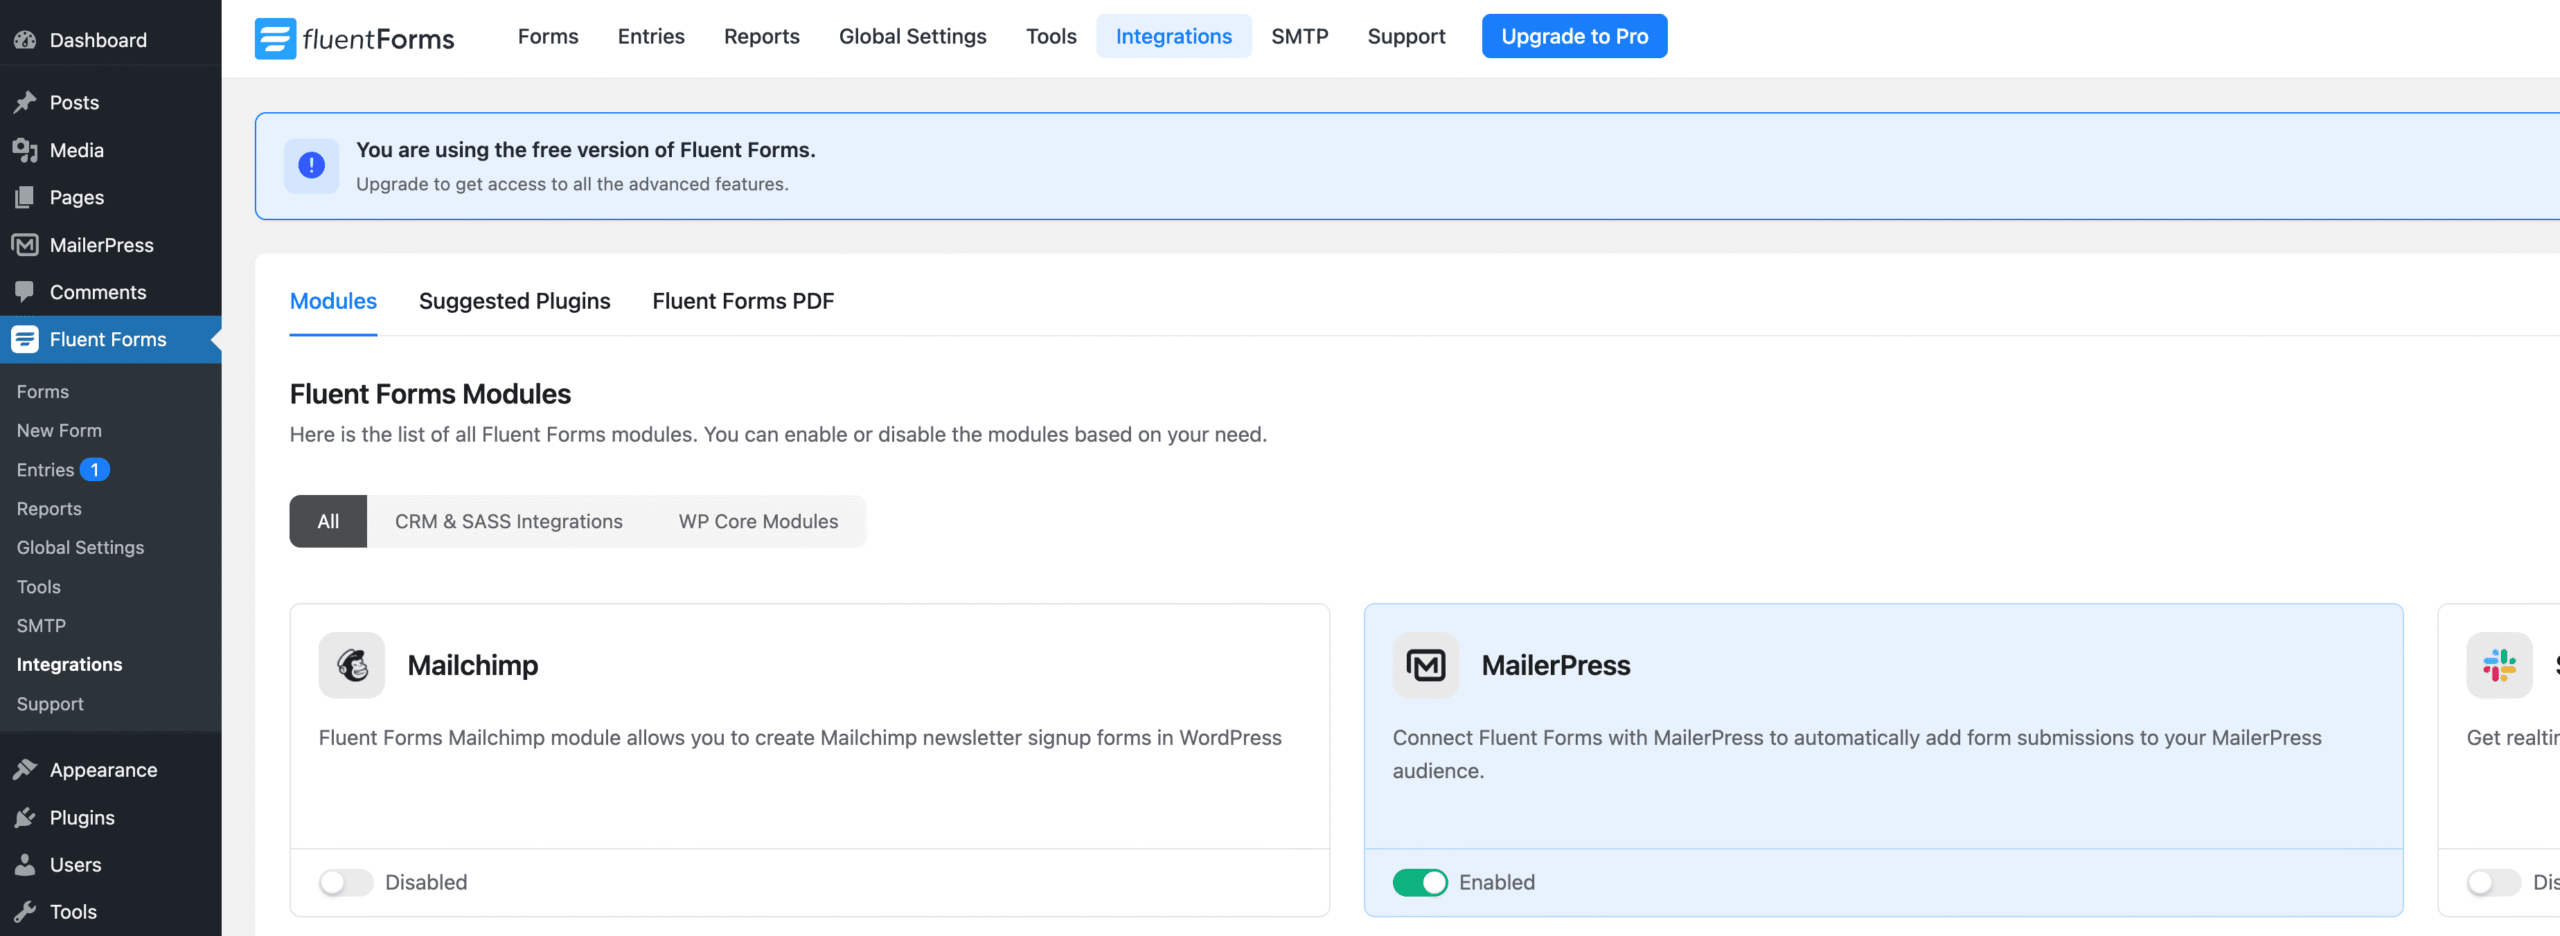Click the Entries count badge

pyautogui.click(x=93, y=468)
